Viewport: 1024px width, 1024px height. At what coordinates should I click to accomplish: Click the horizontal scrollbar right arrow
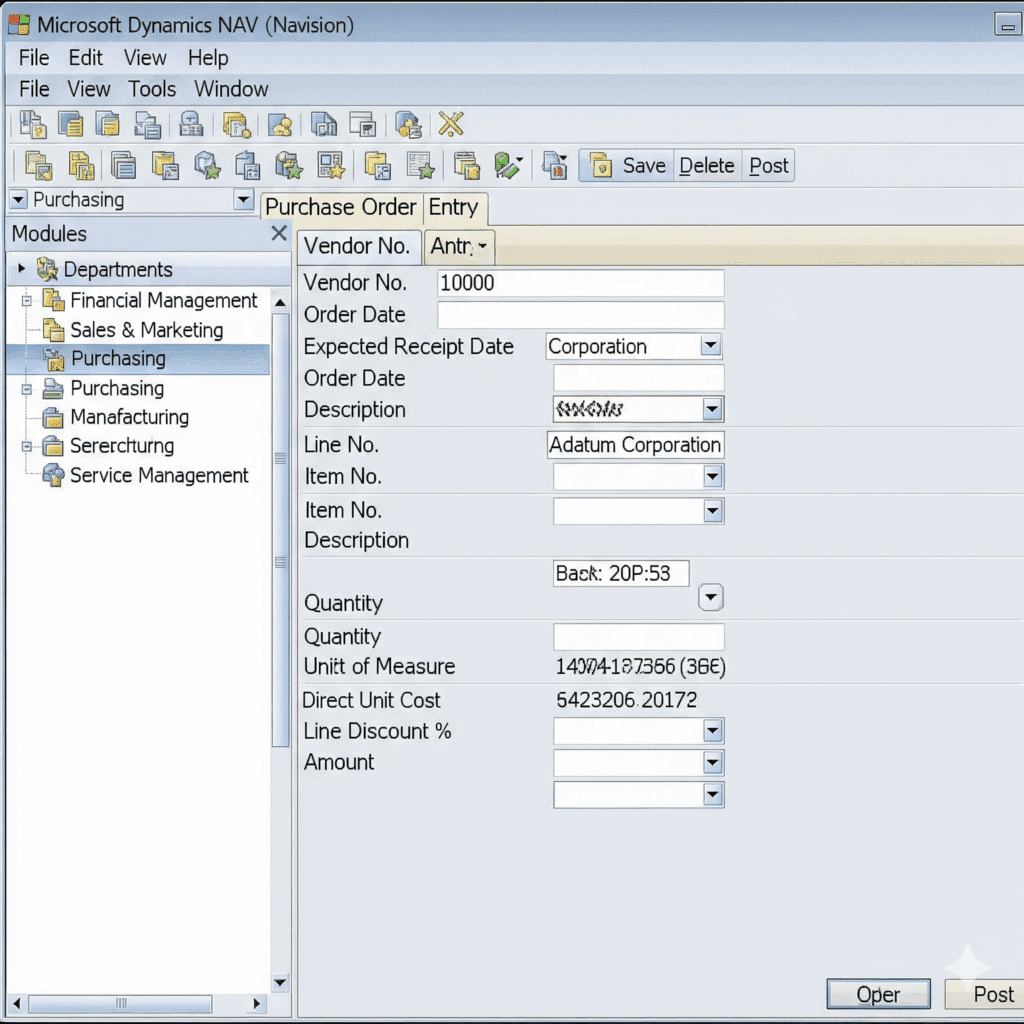[256, 1003]
